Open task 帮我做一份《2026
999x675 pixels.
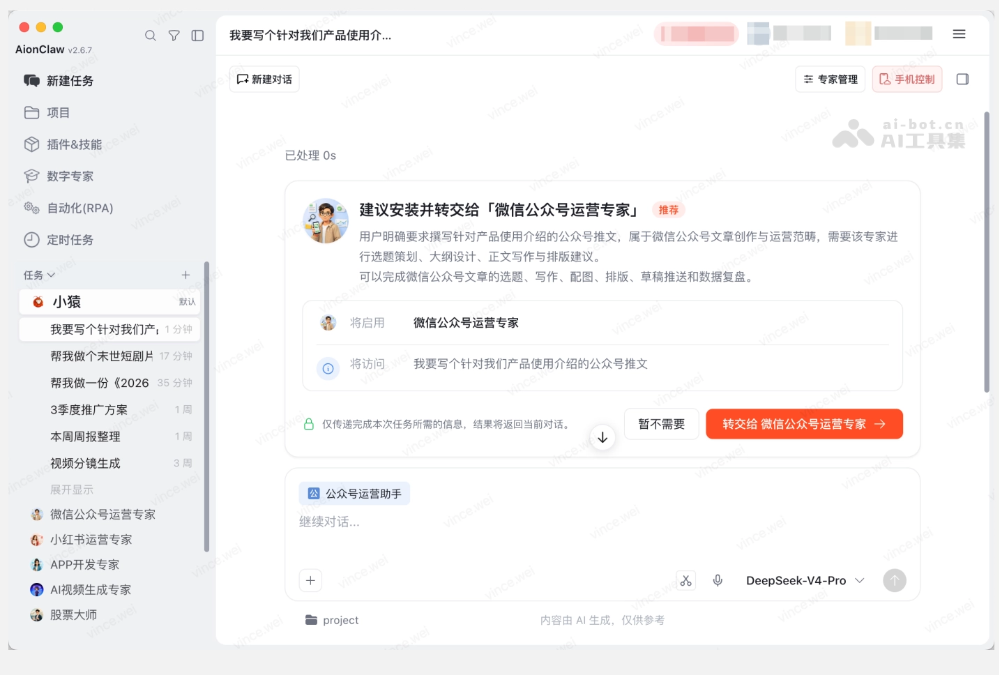tap(110, 382)
